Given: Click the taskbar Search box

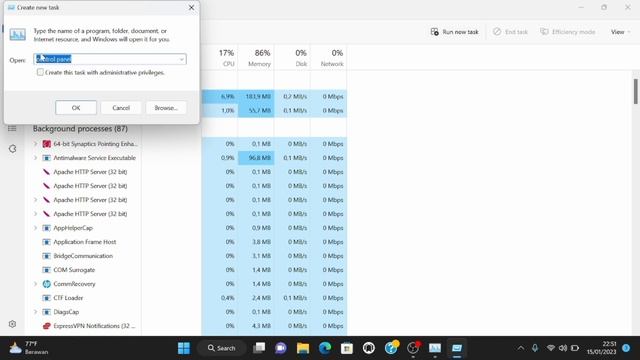Looking at the screenshot, I should point(222,348).
